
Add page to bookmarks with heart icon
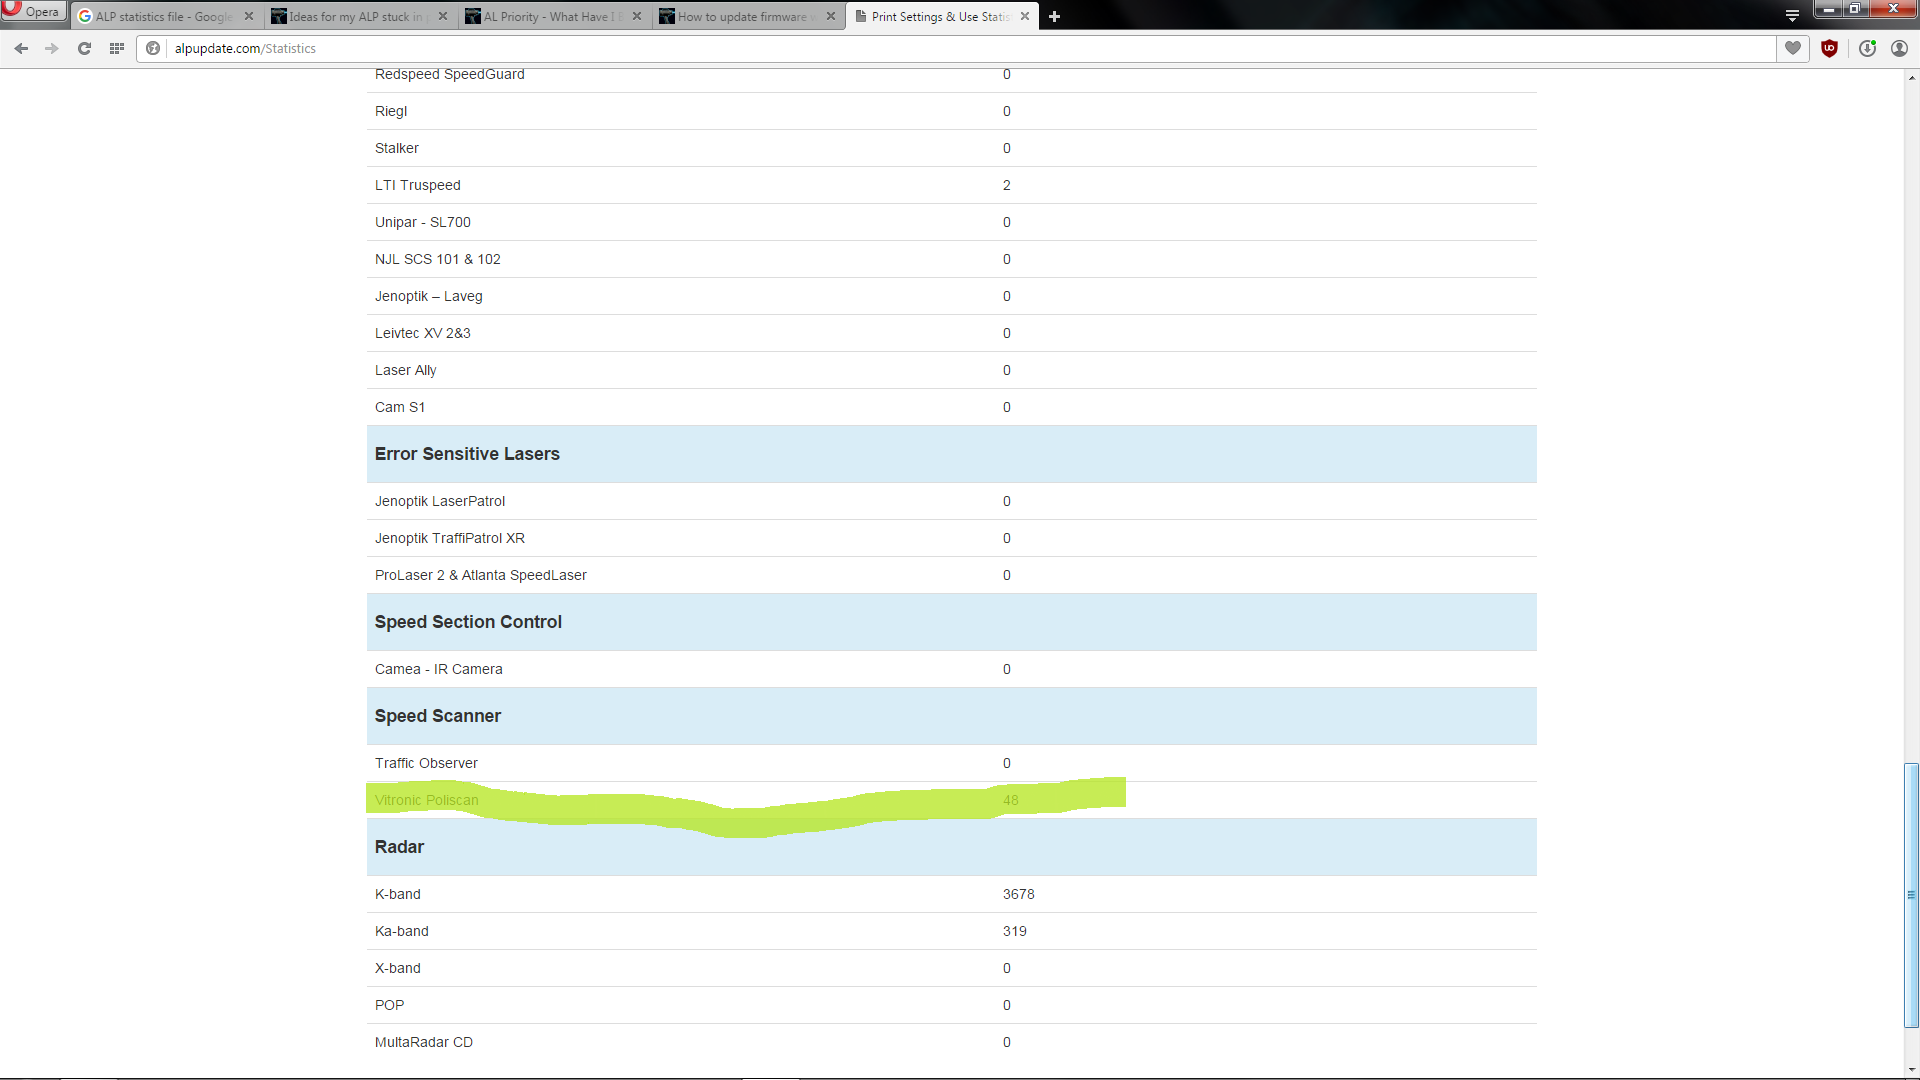click(1793, 48)
